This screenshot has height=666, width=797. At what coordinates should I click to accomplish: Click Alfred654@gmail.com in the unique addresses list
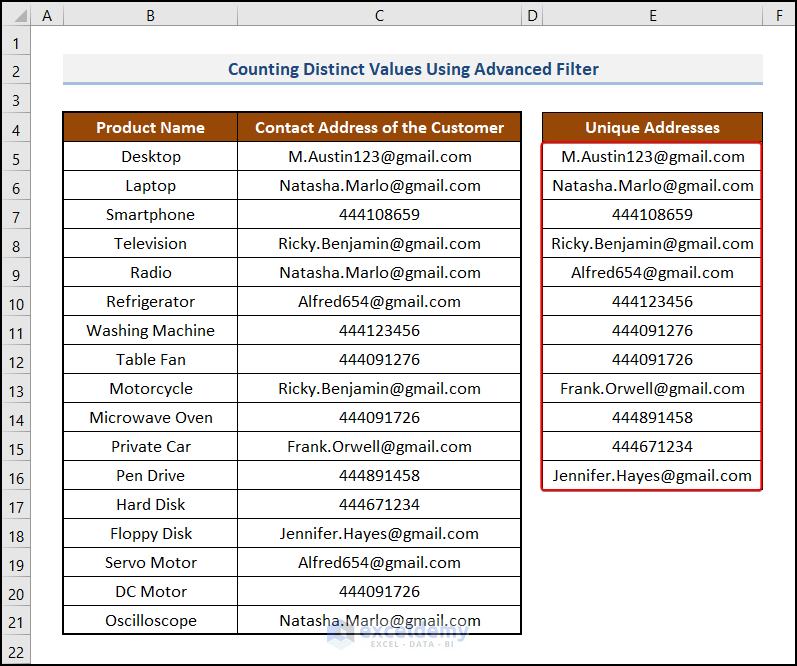pos(652,272)
